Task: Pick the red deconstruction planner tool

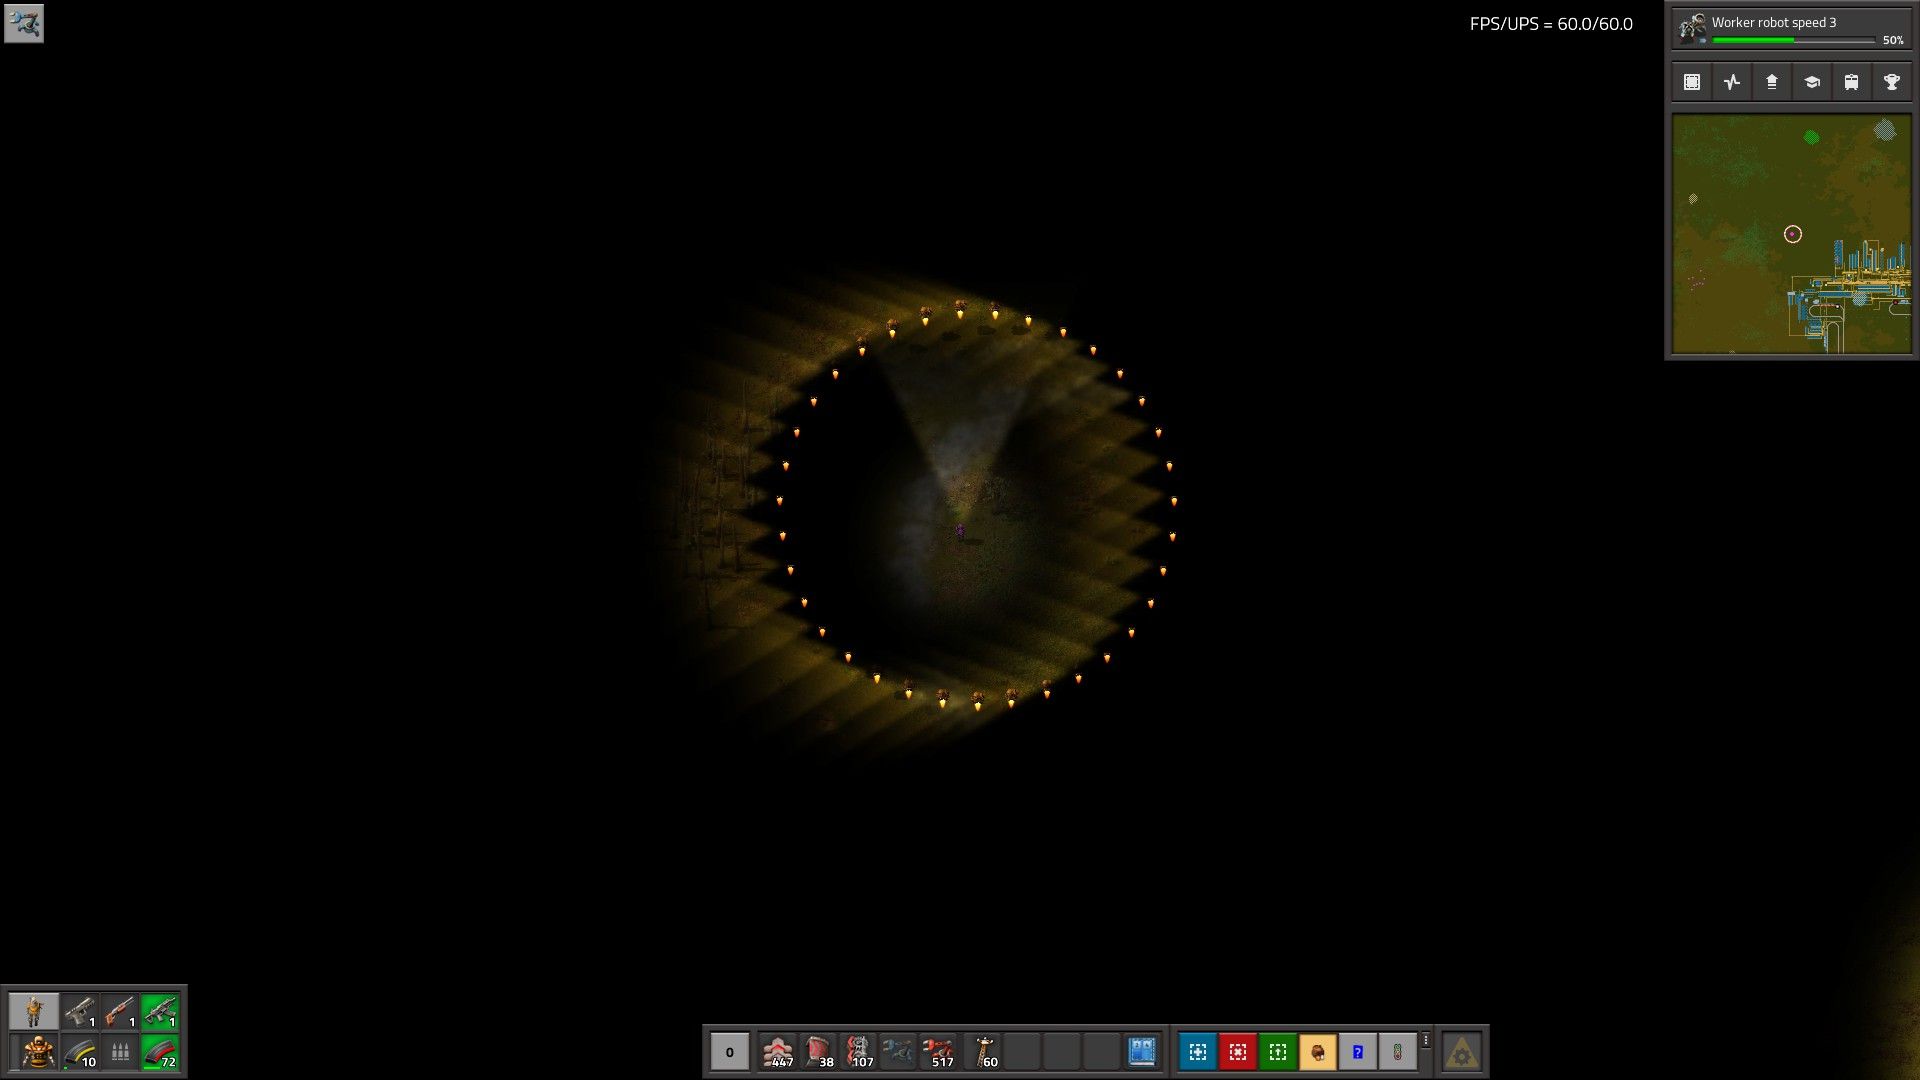Action: 1238,1051
